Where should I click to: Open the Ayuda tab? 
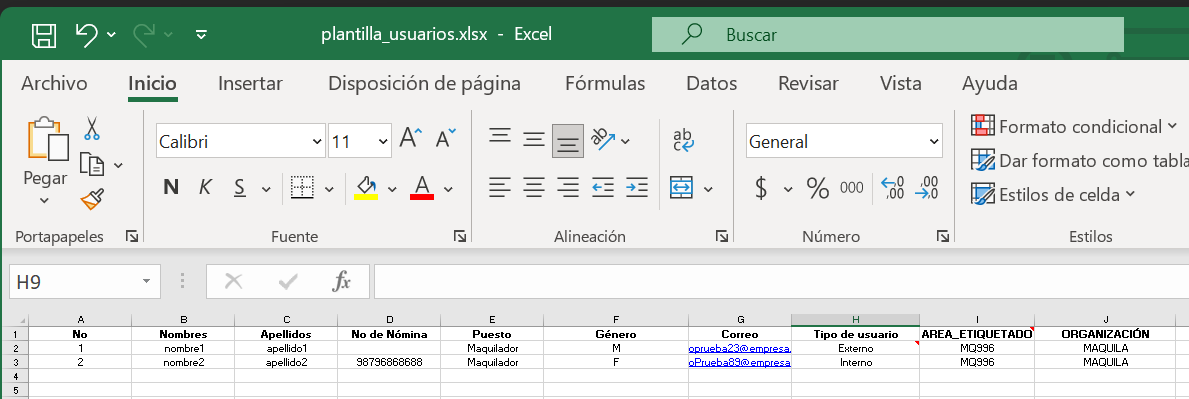pyautogui.click(x=990, y=83)
